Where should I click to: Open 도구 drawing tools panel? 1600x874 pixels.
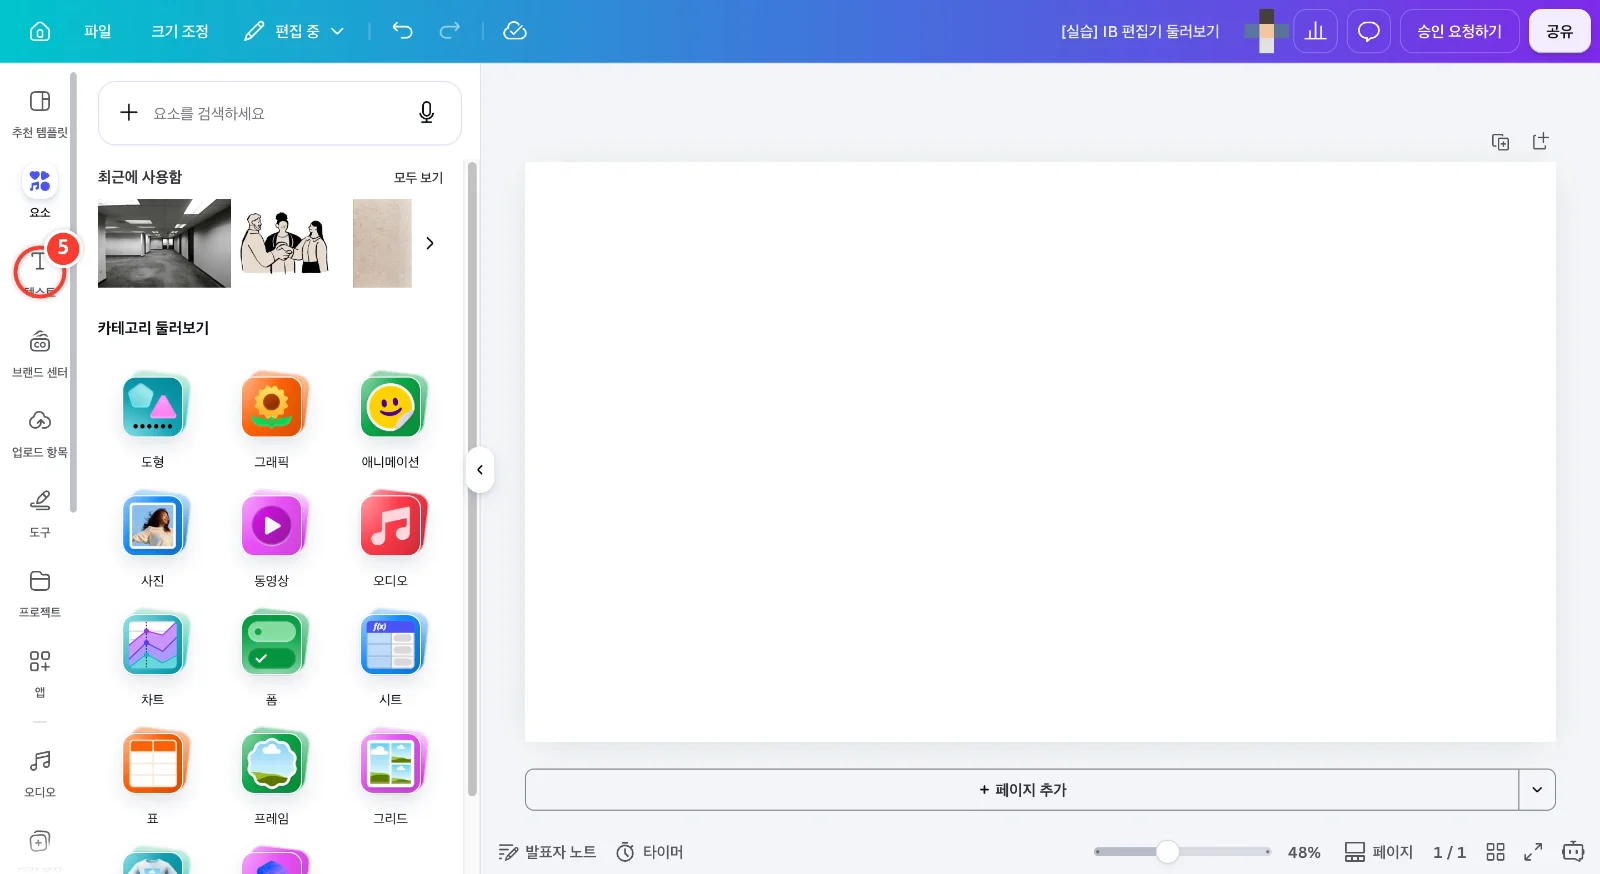tap(40, 513)
